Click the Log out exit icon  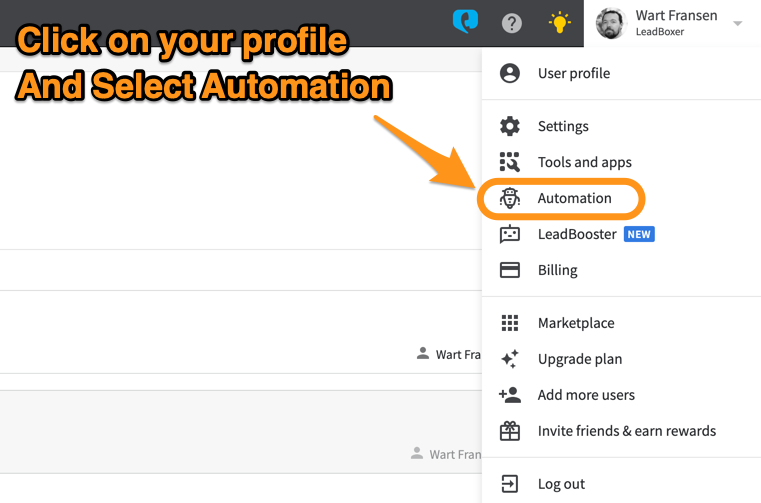pyautogui.click(x=510, y=484)
